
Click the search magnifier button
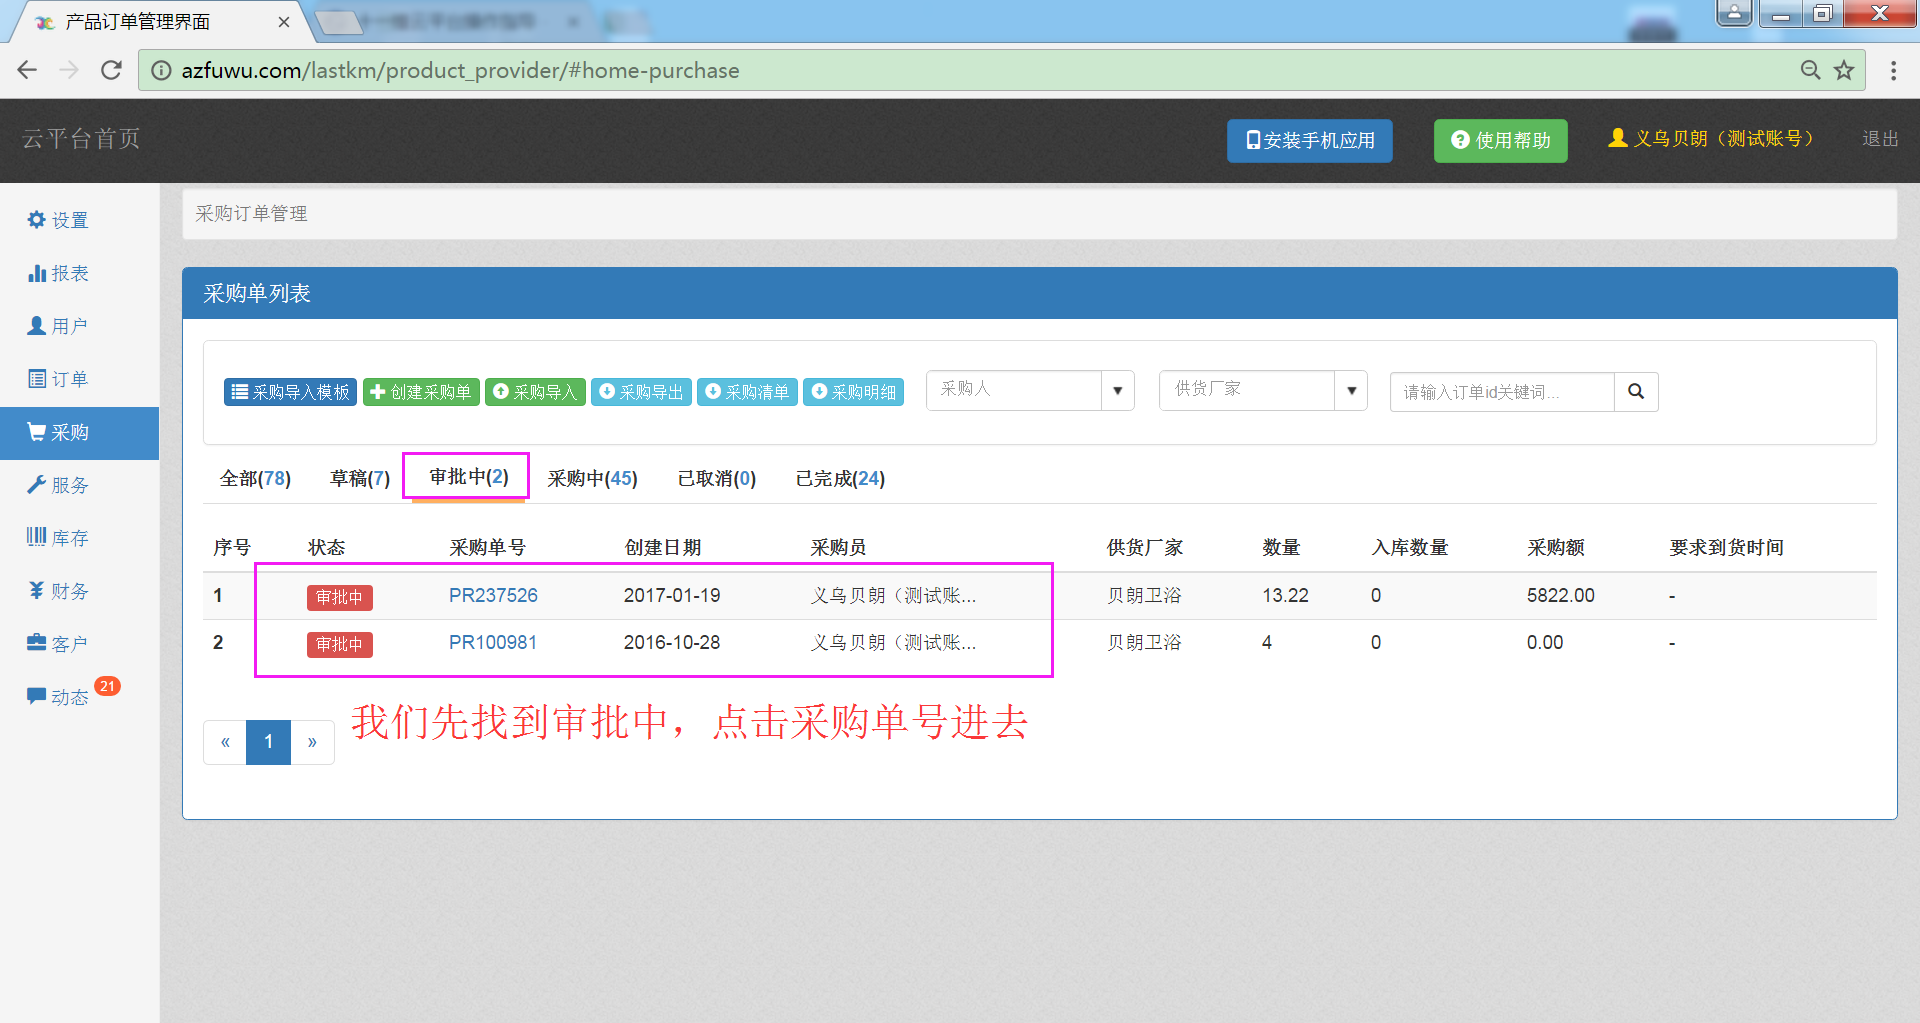tap(1636, 392)
